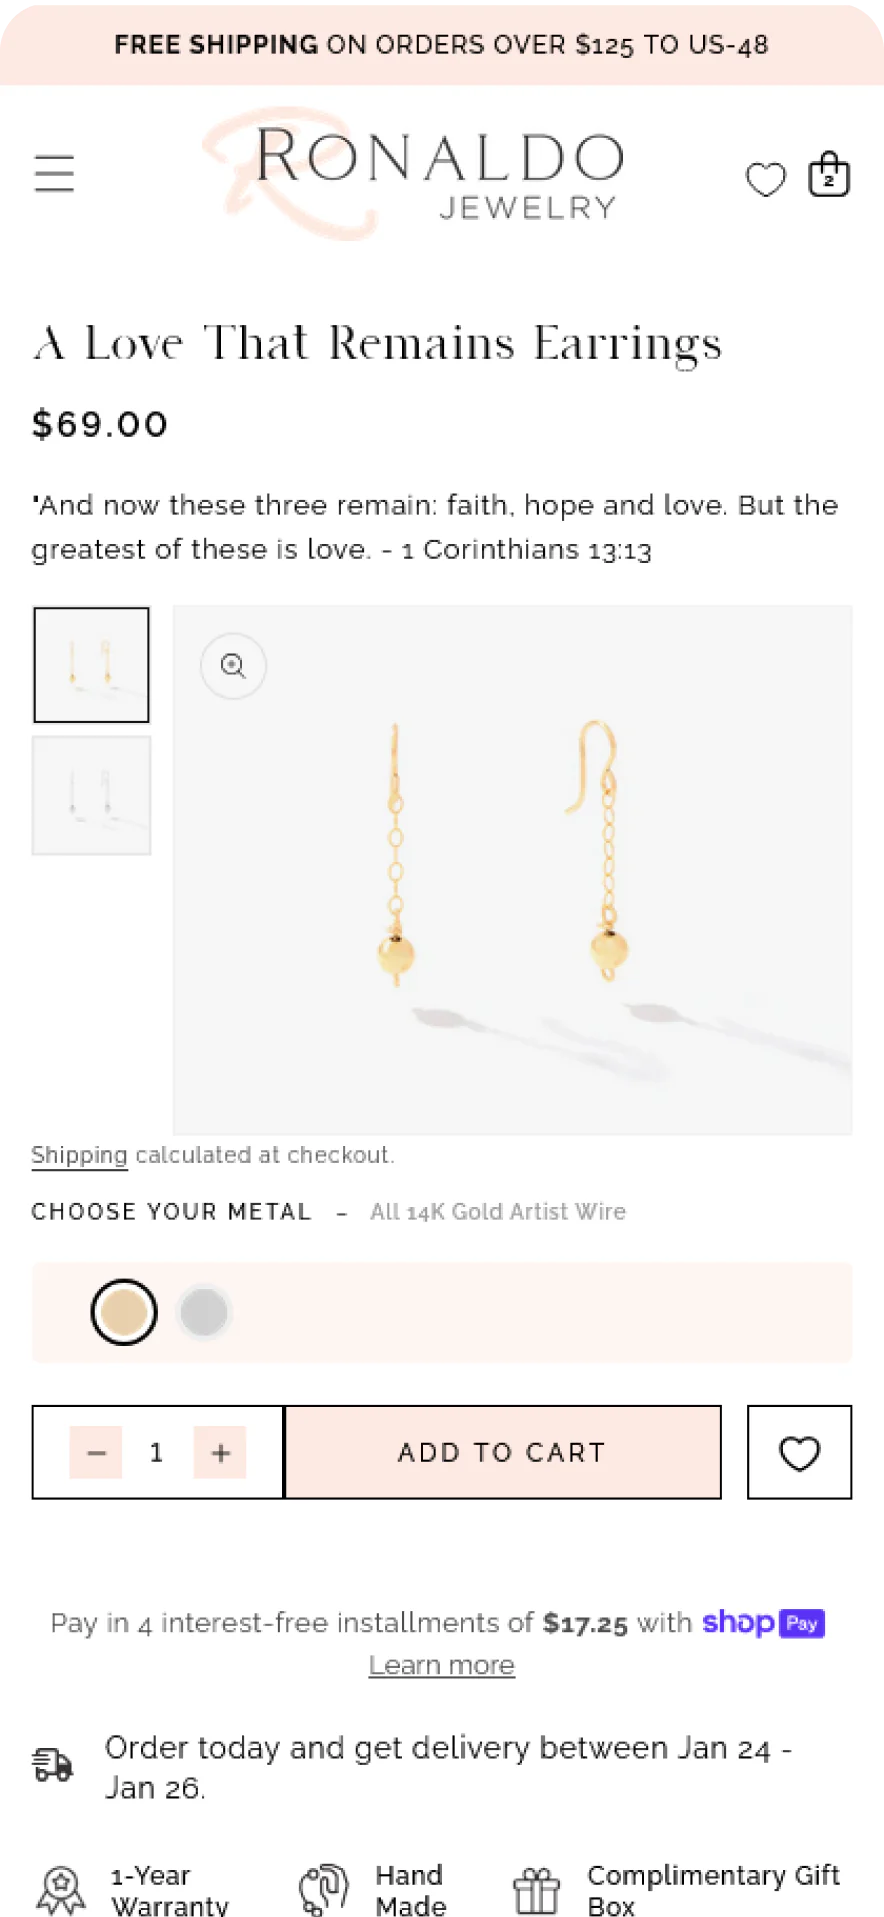Screen dimensions: 884x1917
Task: Select the gold metal swatch
Action: (x=124, y=1312)
